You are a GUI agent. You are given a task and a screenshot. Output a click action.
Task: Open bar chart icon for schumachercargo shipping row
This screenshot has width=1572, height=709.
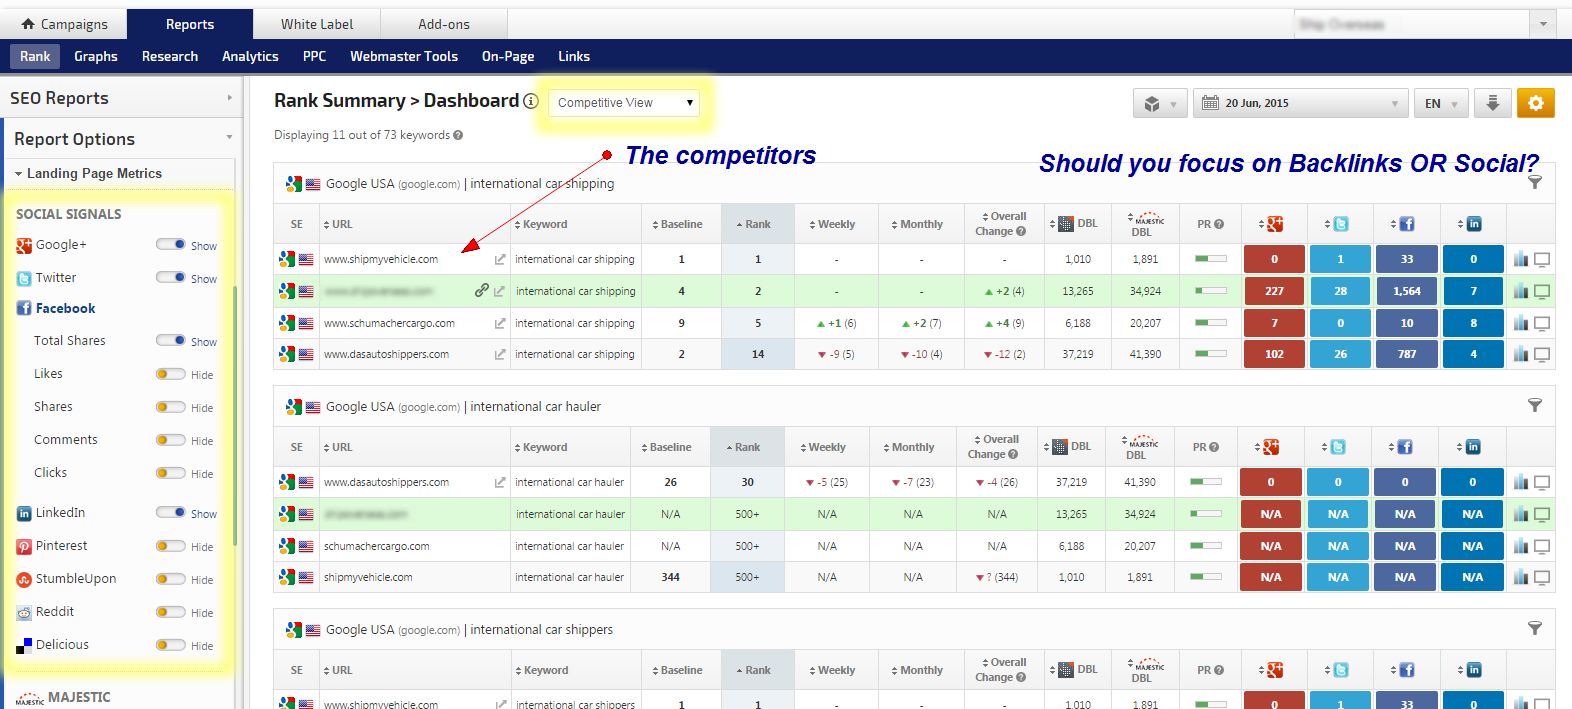[x=1521, y=323]
